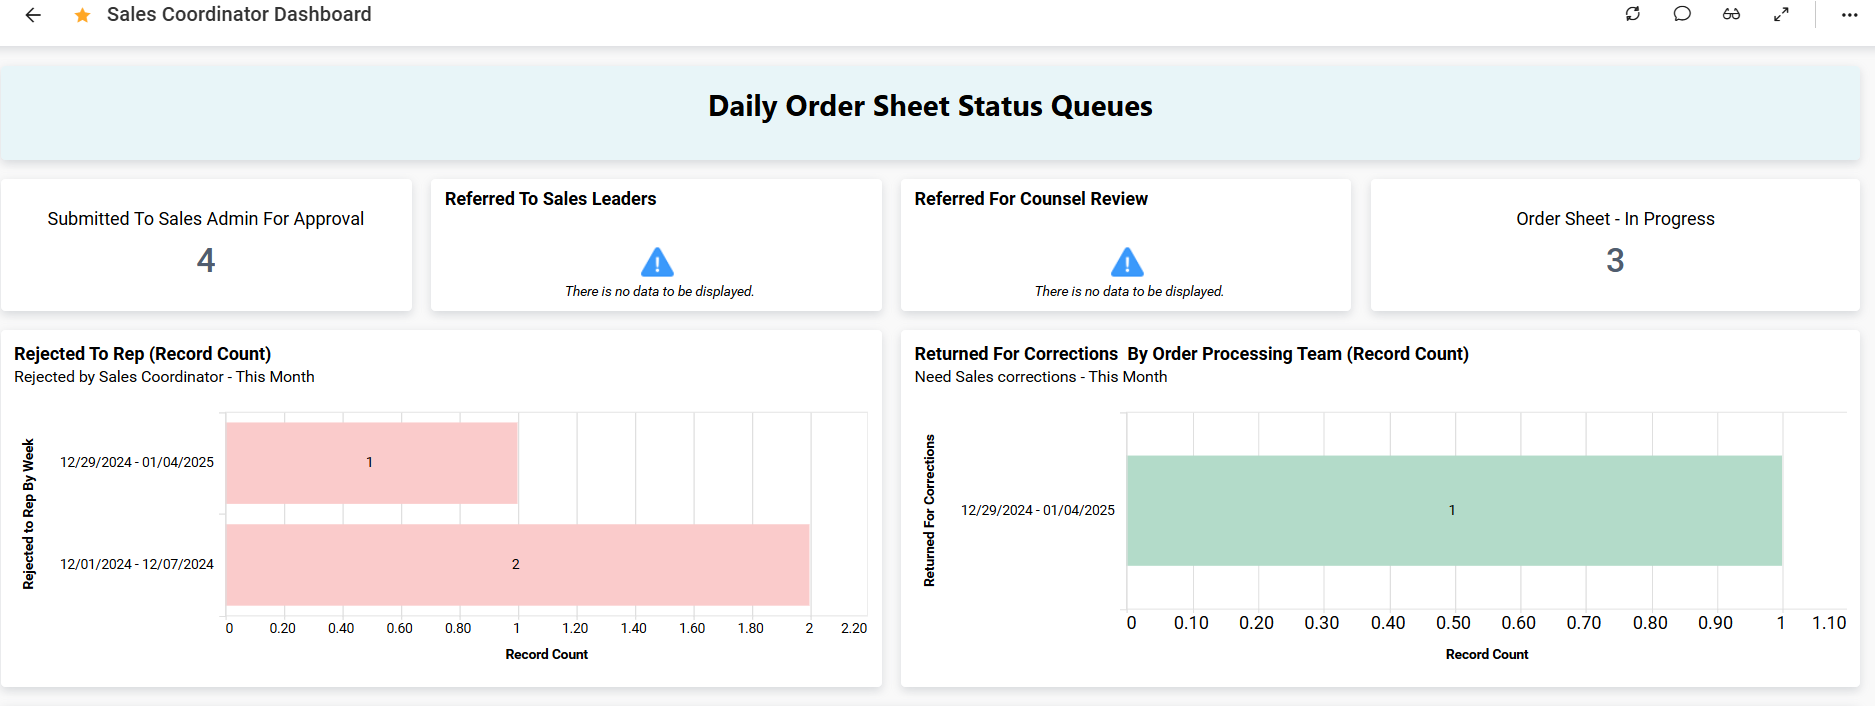
Task: Open Submitted To Sales Admin count 4
Action: pyautogui.click(x=206, y=261)
